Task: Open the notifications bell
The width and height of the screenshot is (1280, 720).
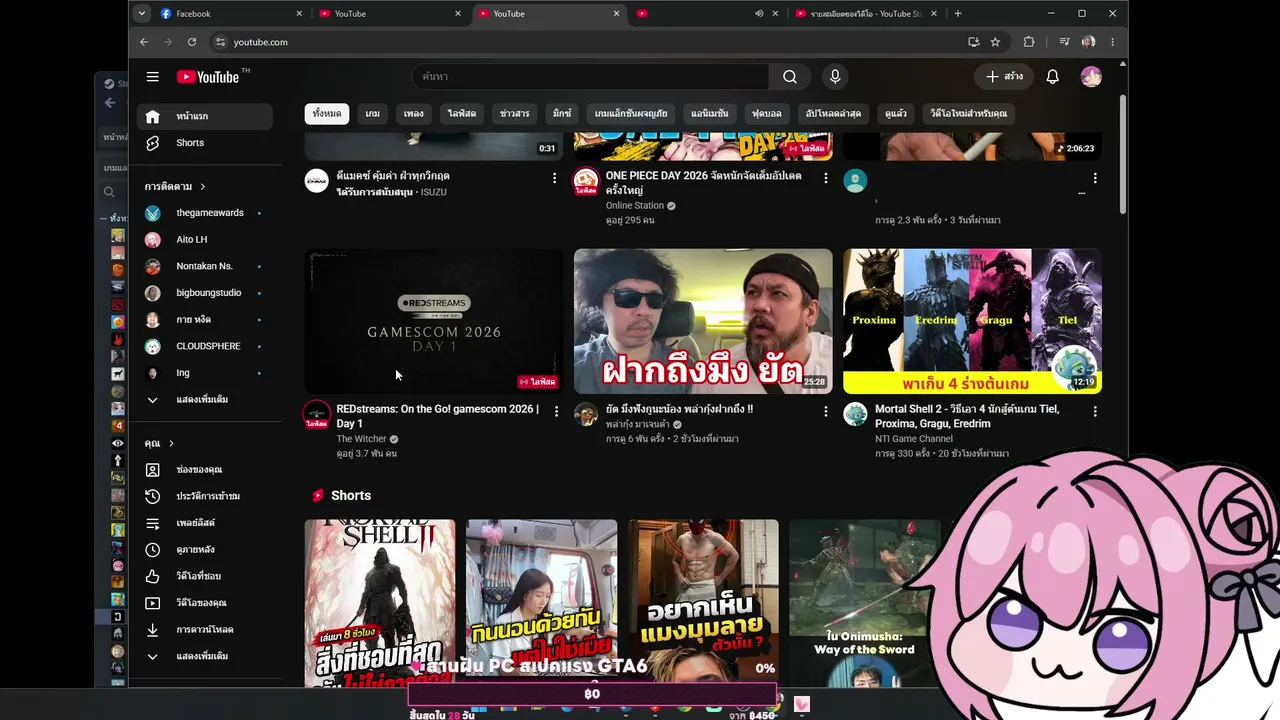Action: click(x=1052, y=77)
